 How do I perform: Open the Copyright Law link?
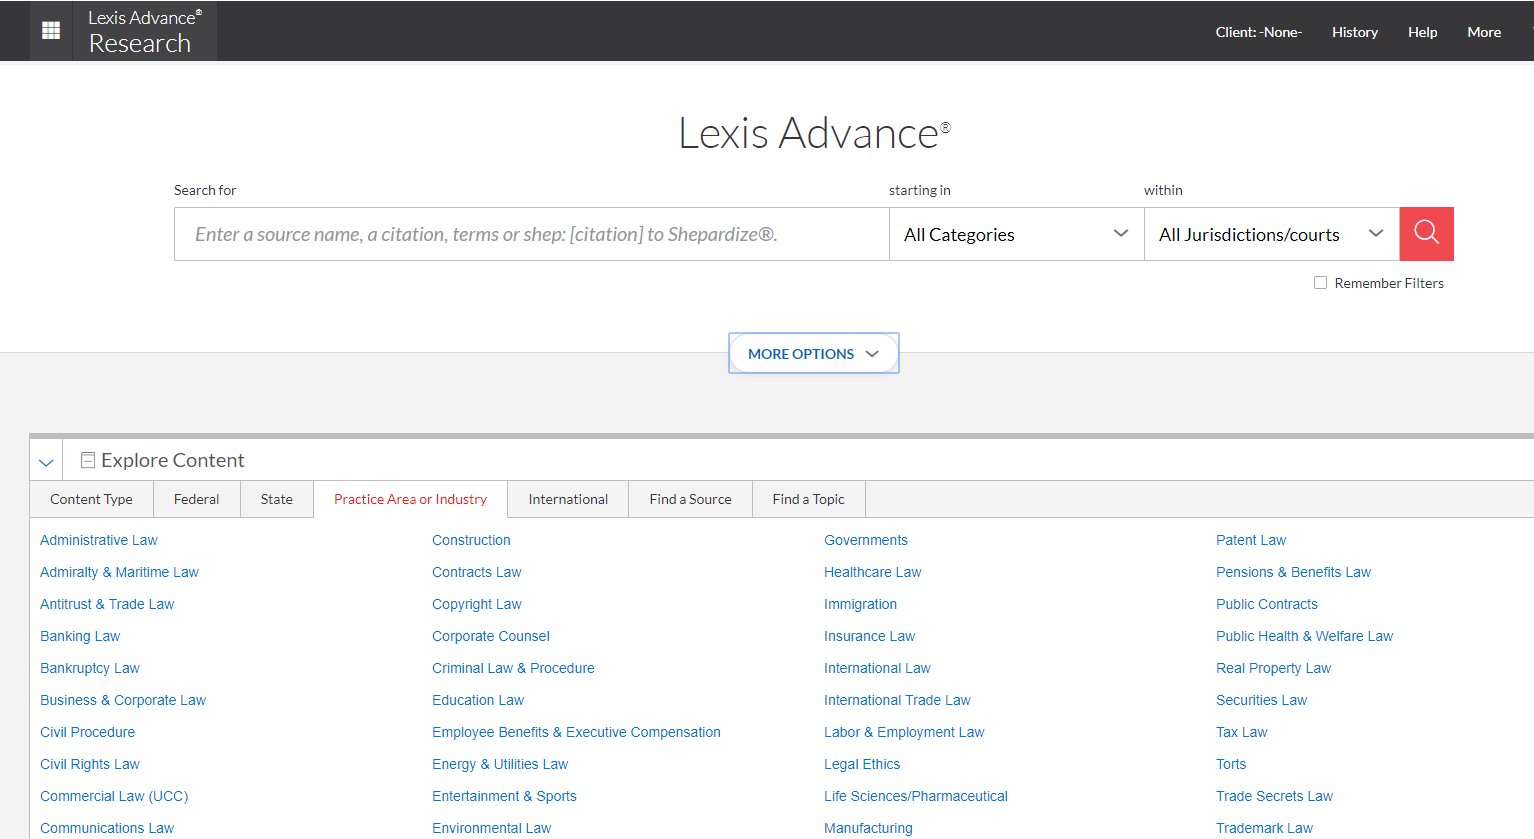477,604
